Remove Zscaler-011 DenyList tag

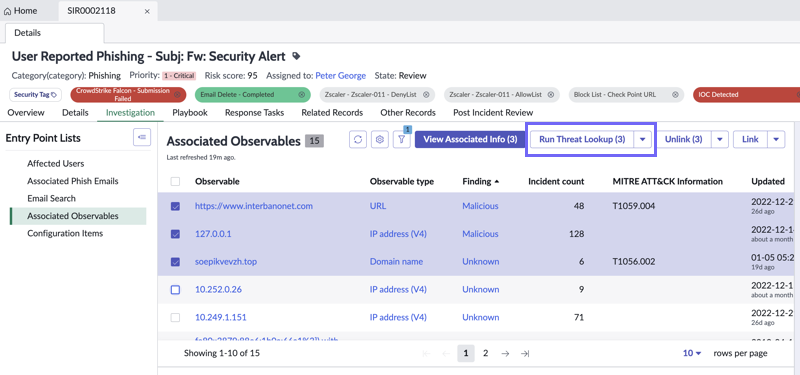pyautogui.click(x=426, y=94)
